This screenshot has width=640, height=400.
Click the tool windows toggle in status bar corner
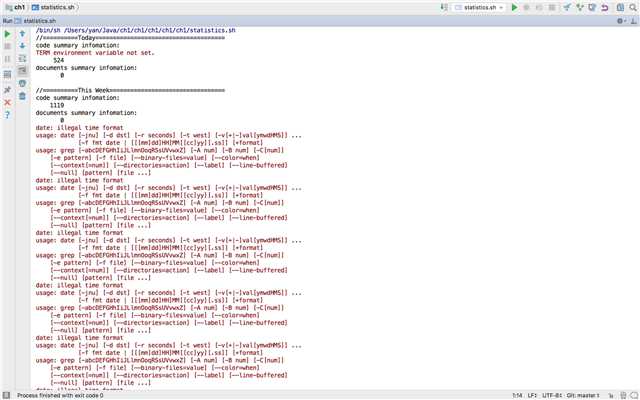pyautogui.click(x=7, y=395)
